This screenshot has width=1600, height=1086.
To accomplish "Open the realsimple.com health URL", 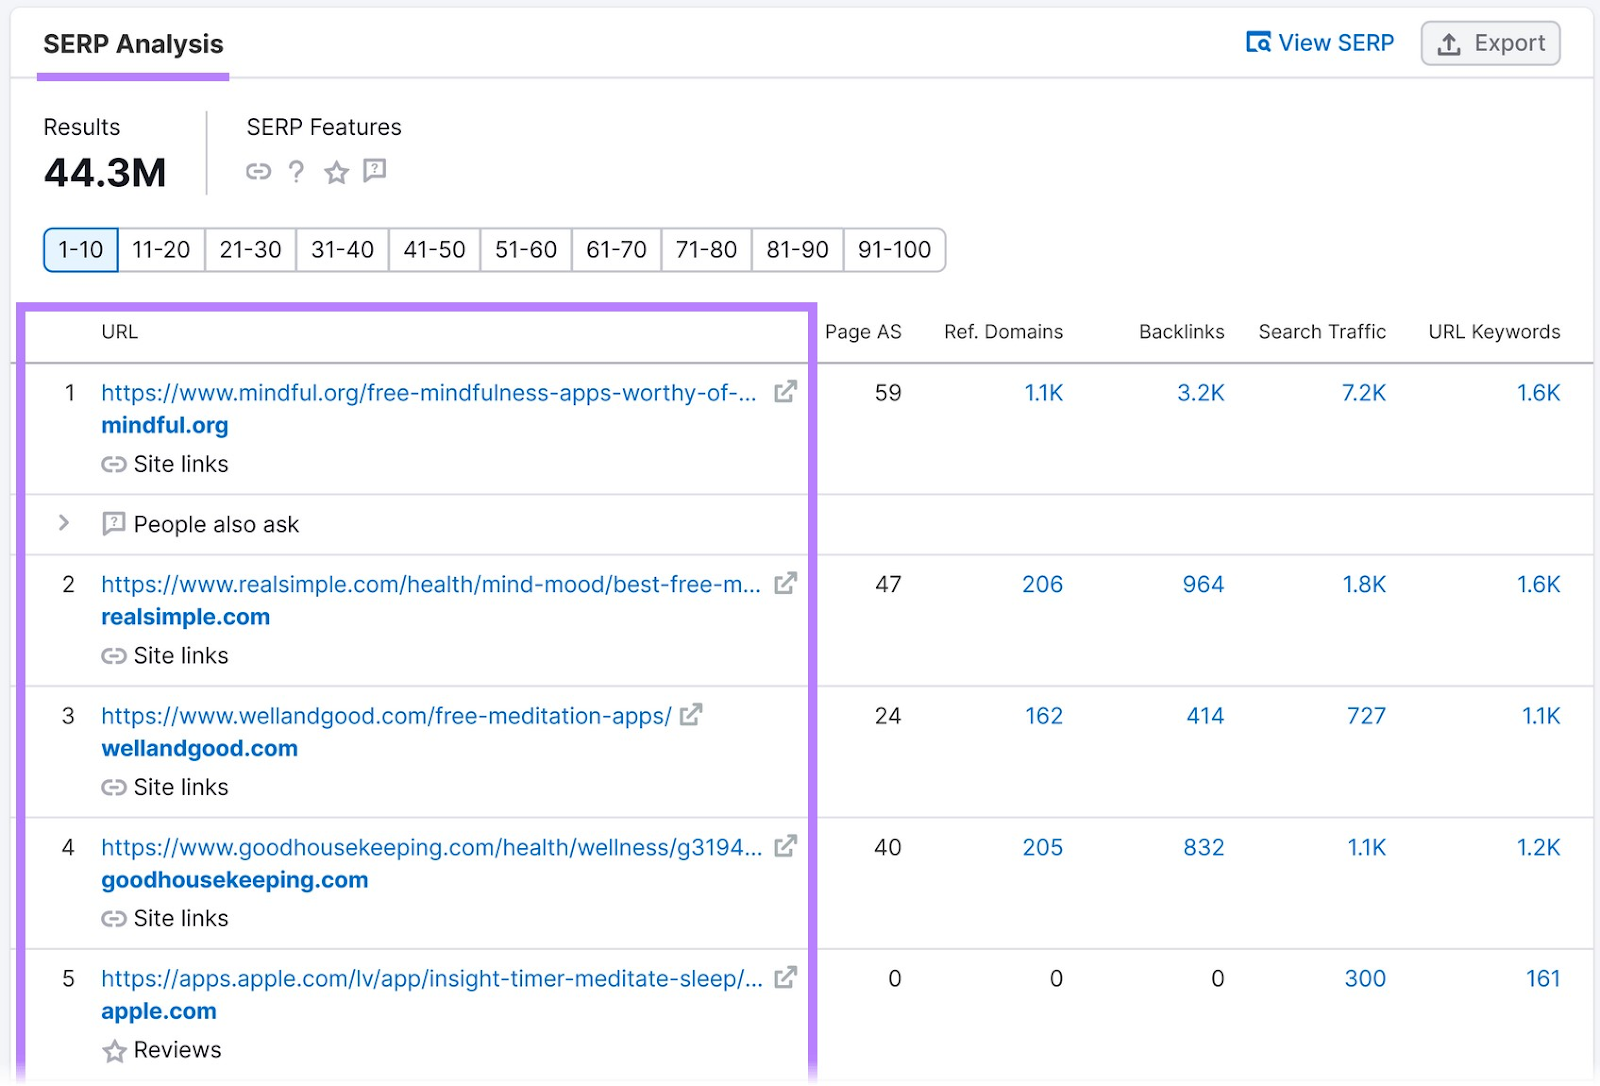I will pos(431,584).
